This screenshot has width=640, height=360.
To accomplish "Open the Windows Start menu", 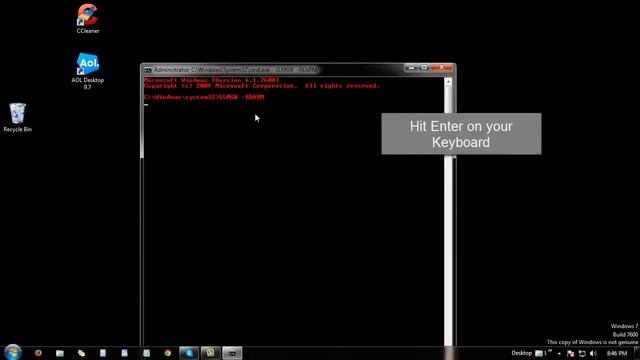I will [x=13, y=352].
